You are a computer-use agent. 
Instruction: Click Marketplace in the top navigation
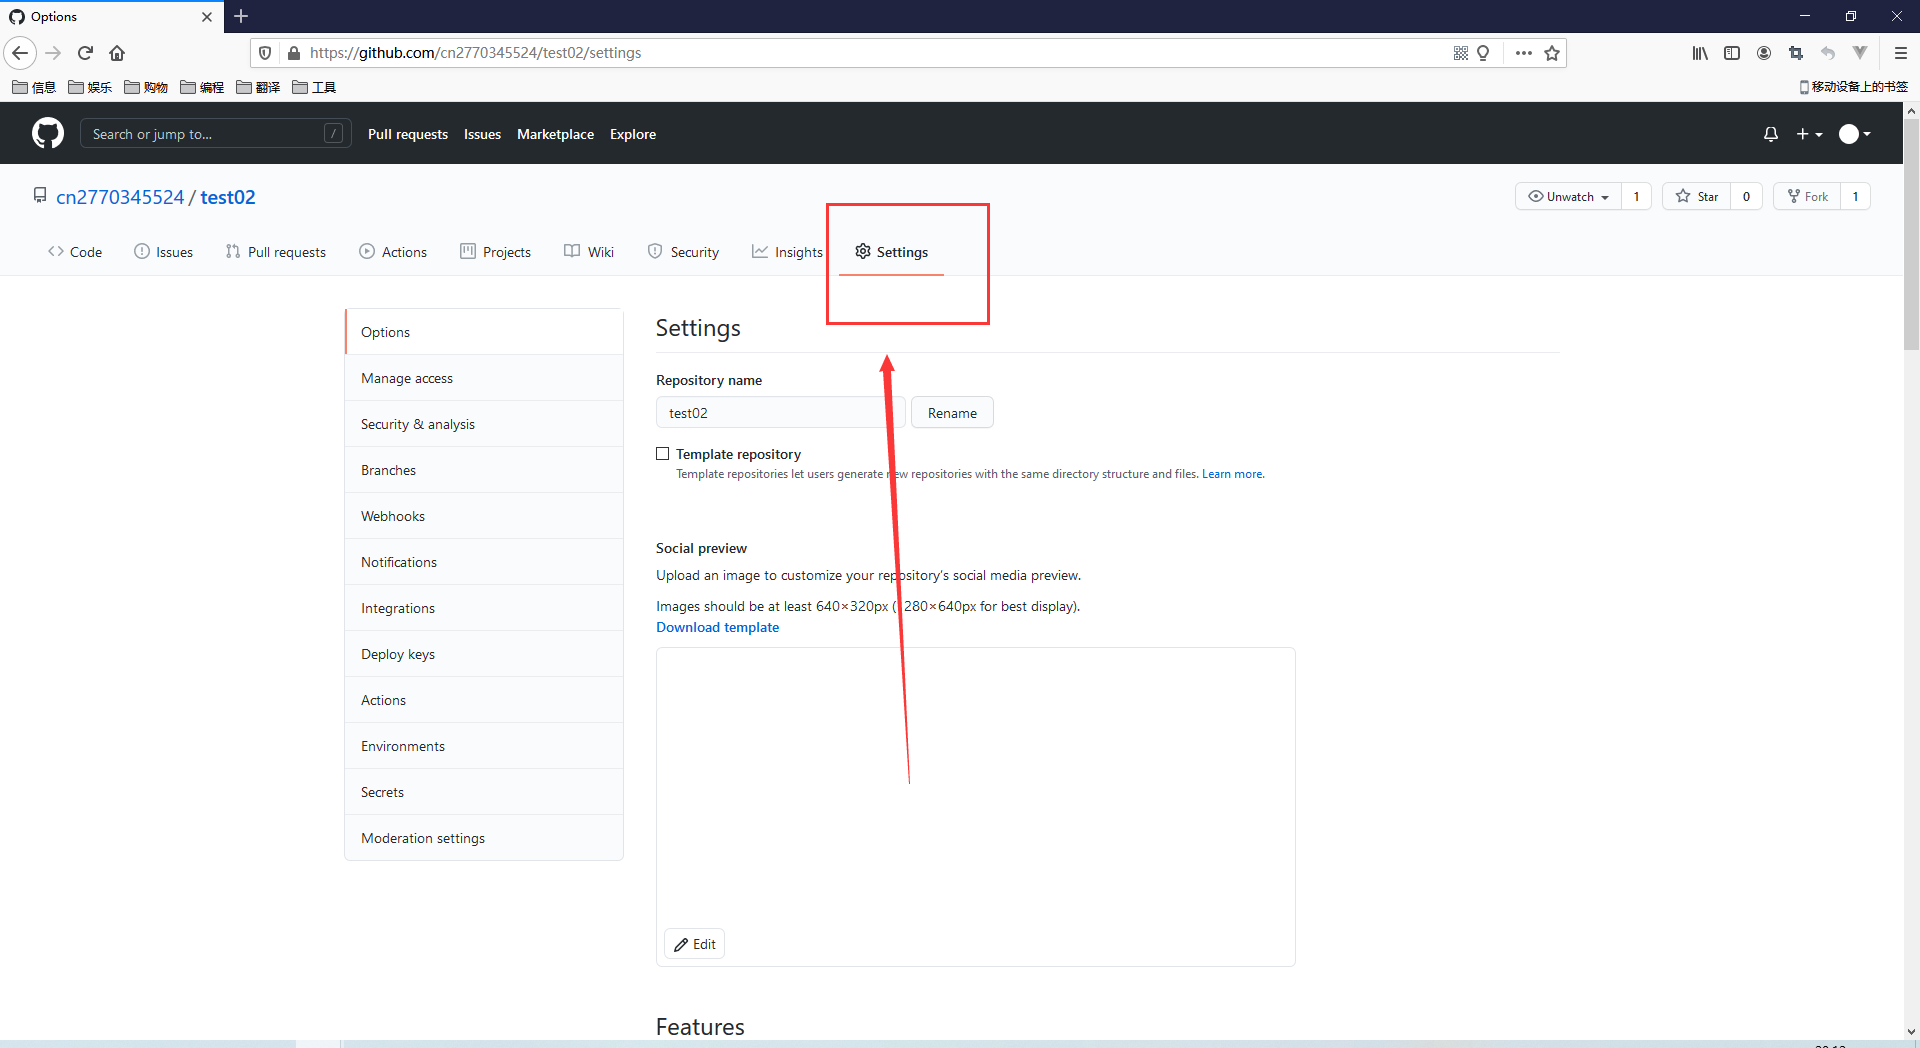[x=555, y=134]
